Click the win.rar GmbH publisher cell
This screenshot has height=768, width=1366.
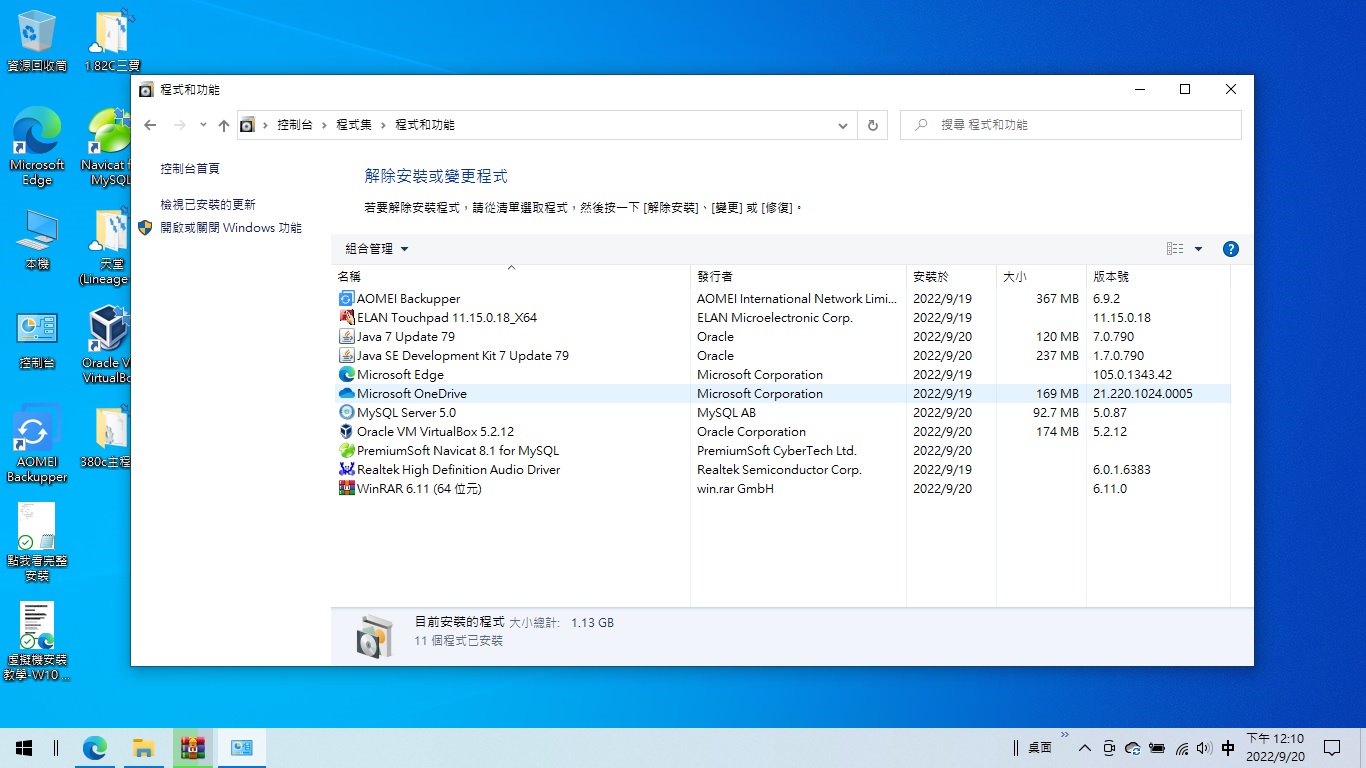tap(735, 489)
